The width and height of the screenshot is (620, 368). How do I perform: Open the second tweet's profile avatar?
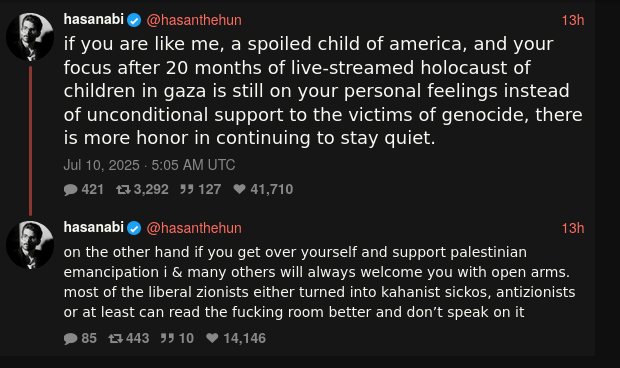30,245
